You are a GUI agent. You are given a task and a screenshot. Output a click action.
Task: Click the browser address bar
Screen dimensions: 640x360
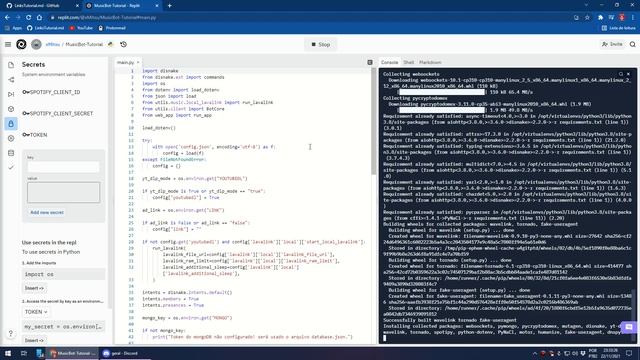[310, 18]
